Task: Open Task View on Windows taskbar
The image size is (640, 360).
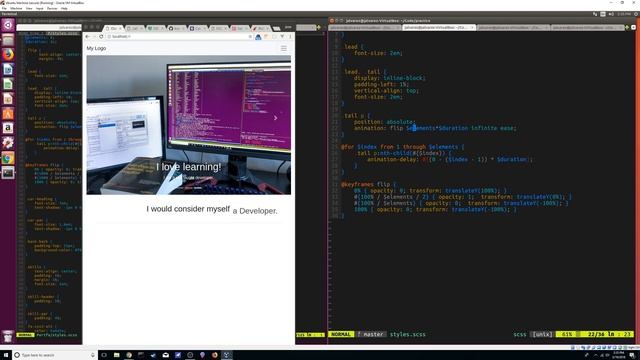Action: tap(104, 355)
